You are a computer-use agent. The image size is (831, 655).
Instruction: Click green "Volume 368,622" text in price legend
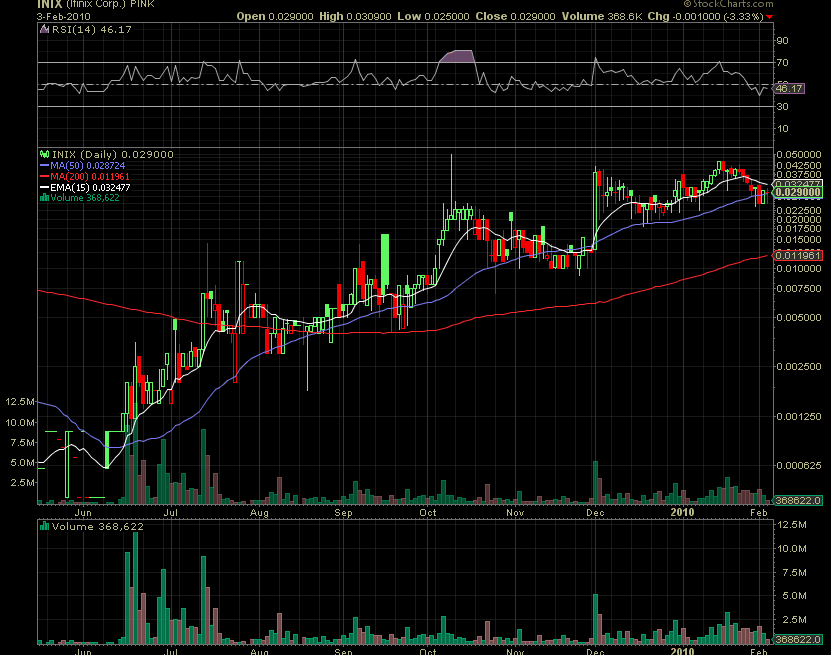point(85,198)
